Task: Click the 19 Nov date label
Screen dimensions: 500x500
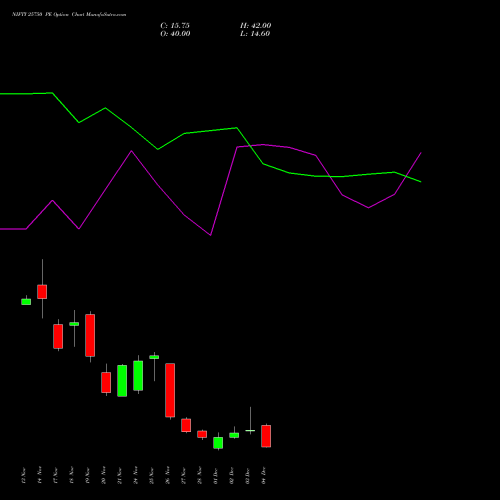Action: tap(88, 475)
